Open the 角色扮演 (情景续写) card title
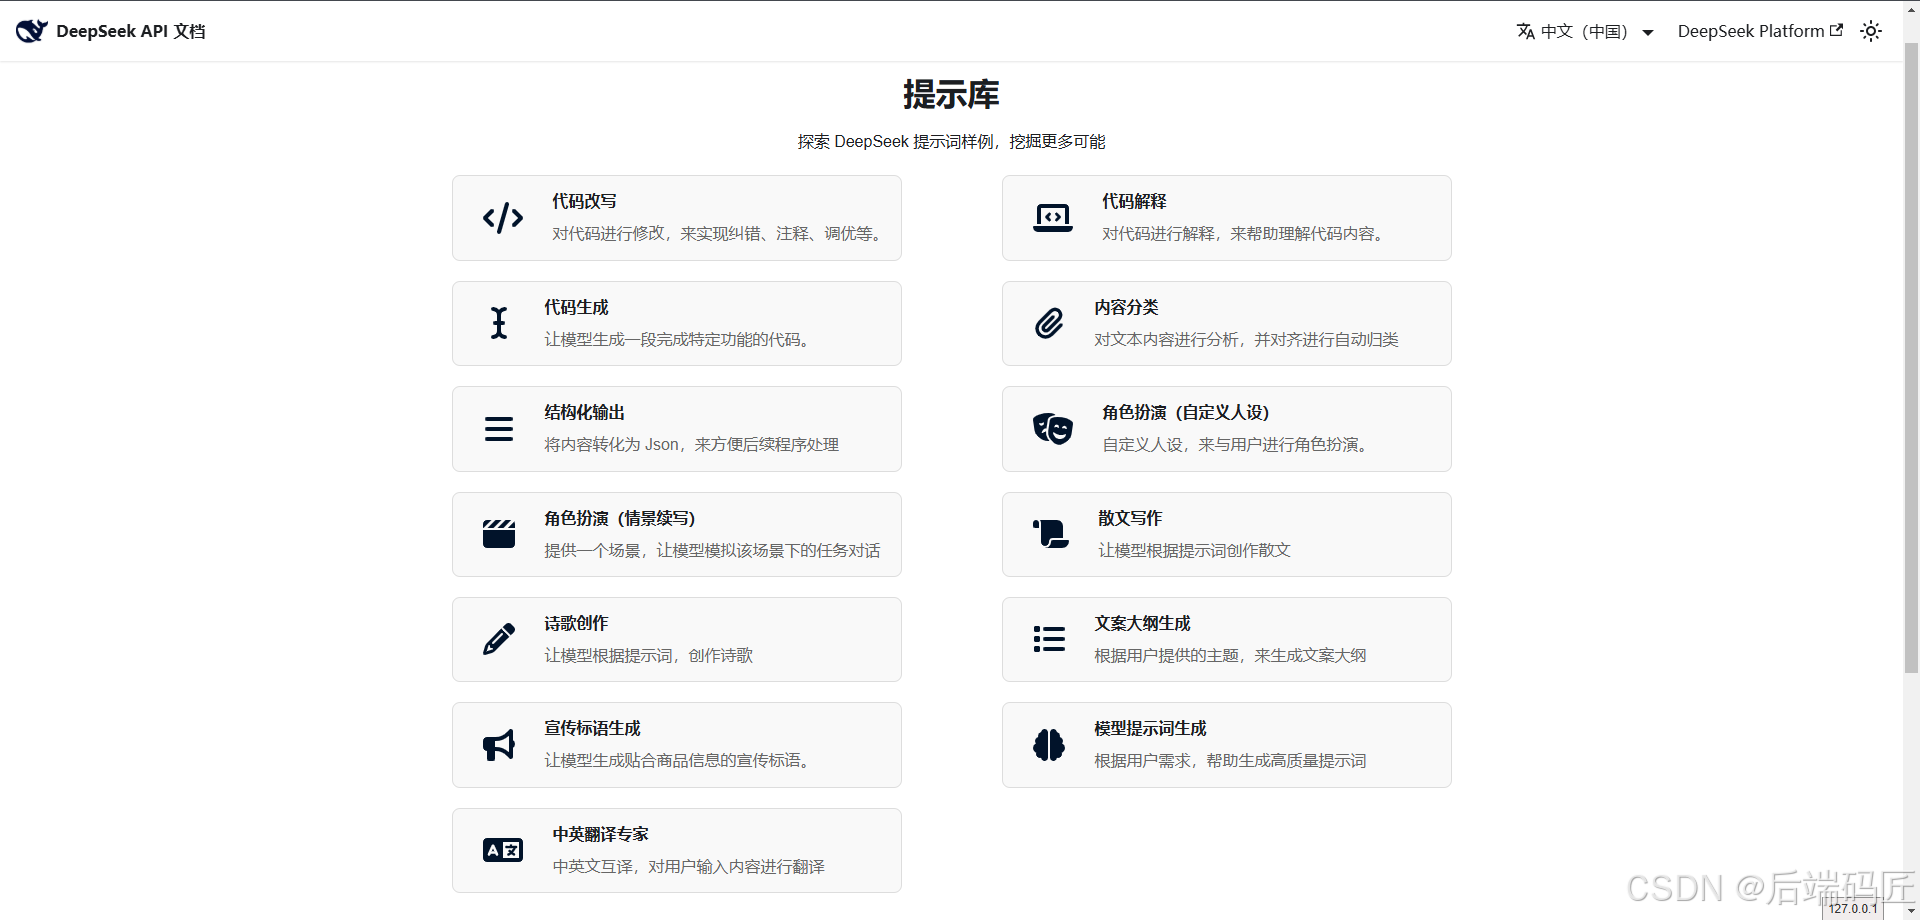The width and height of the screenshot is (1920, 920). coord(619,518)
